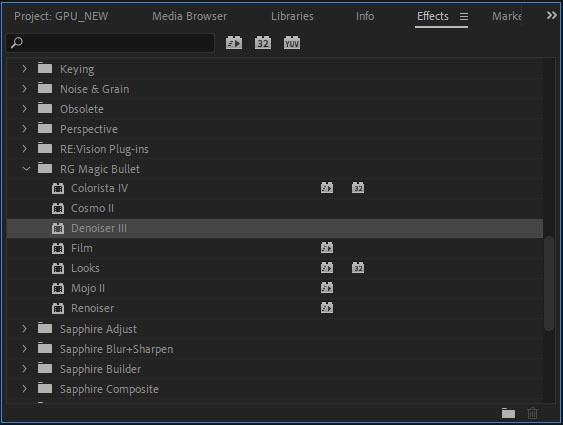This screenshot has height=425, width=563.
Task: Expand the Keying folder
Action: pos(24,69)
